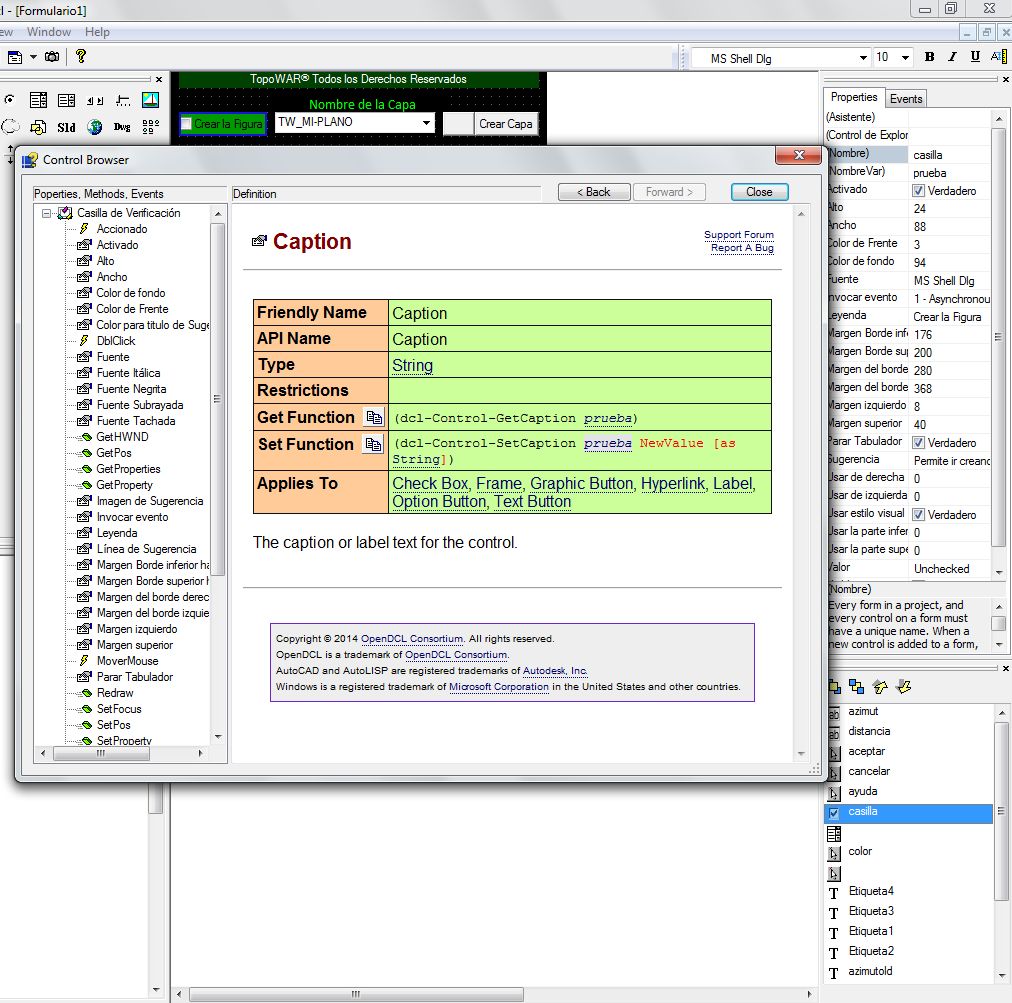Select the Dwg preview control tool
The image size is (1012, 1003).
(122, 127)
